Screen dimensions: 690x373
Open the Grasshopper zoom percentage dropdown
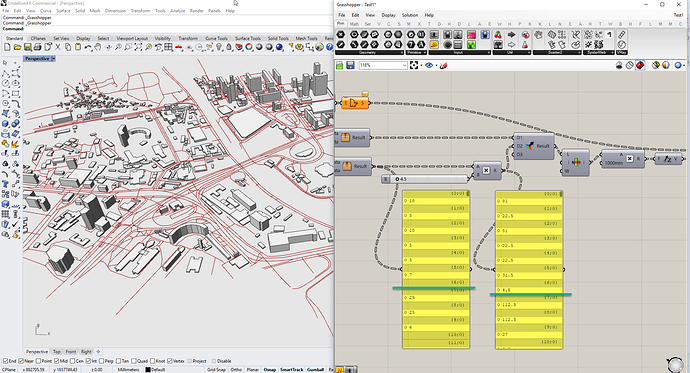404,66
